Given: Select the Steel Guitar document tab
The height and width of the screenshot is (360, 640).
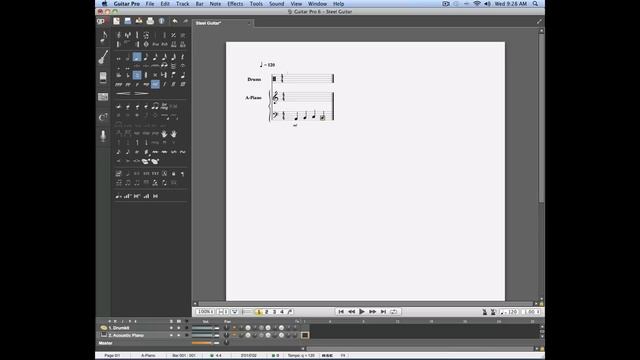Looking at the screenshot, I should [x=222, y=23].
